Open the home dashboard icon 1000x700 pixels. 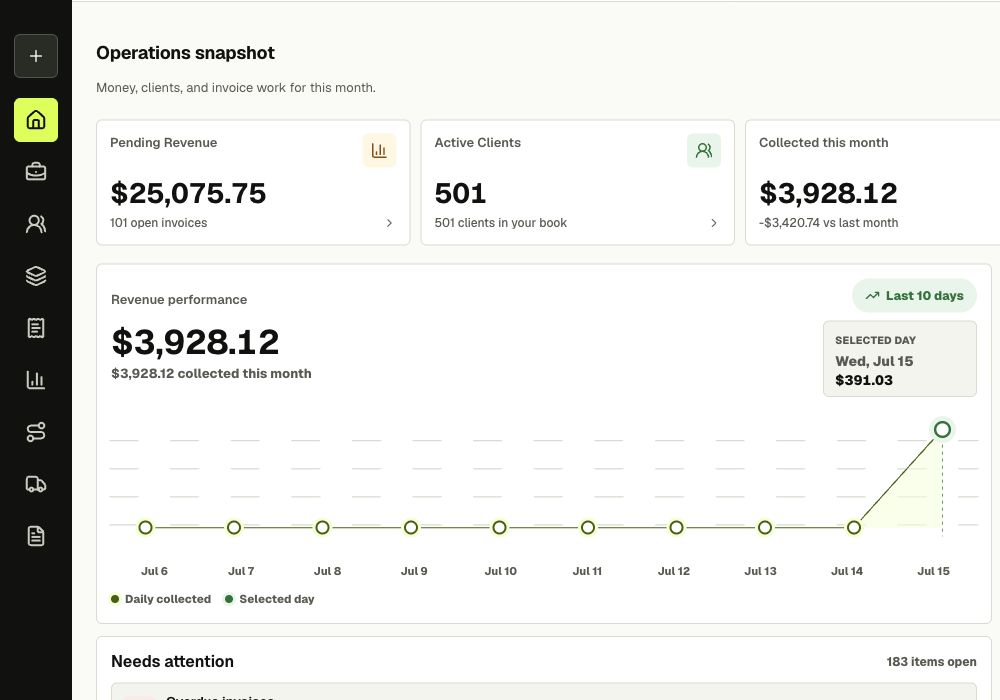[36, 120]
